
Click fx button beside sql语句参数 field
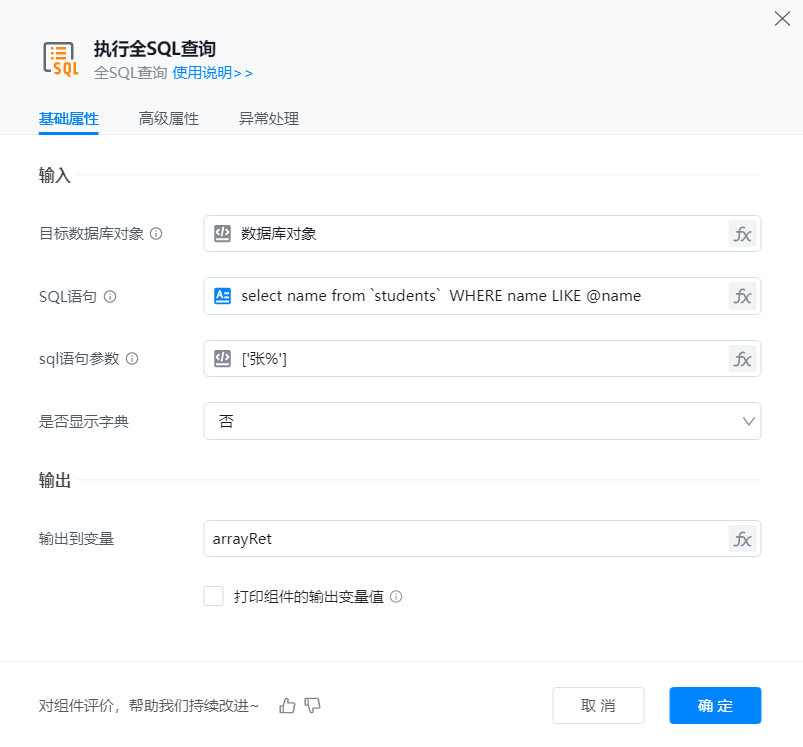(742, 359)
